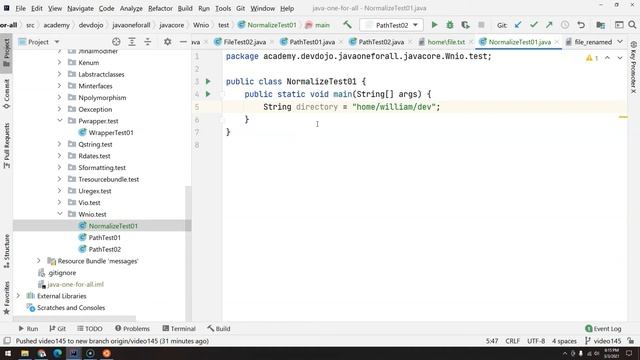Switch to PathTest01.java tab
The image size is (640, 360).
tap(312, 42)
